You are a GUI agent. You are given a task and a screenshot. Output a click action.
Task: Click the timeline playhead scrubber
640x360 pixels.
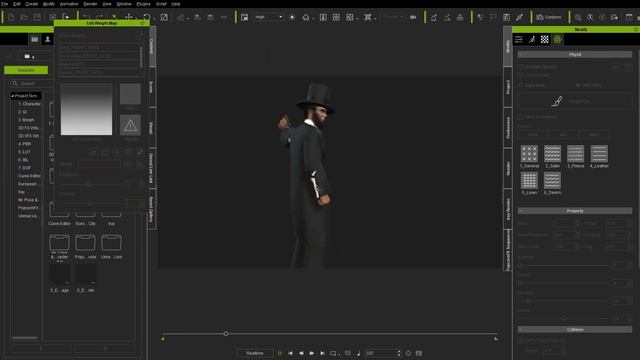tap(226, 334)
